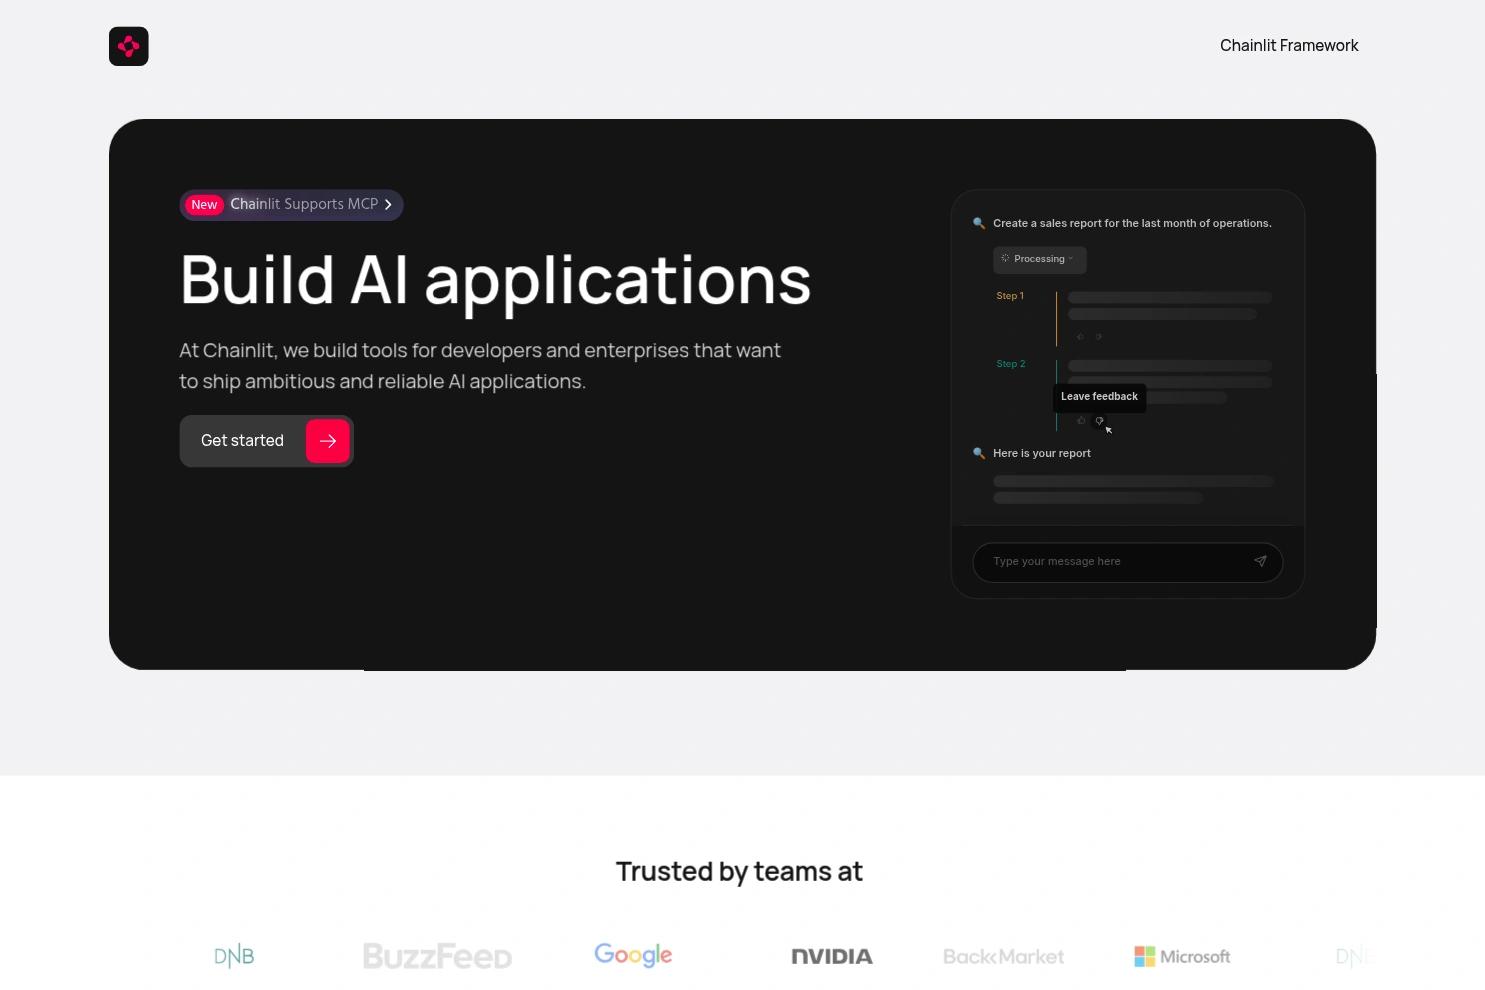Click the 'At Chainlit, we build tools' paragraph
The width and height of the screenshot is (1485, 990).
pos(480,366)
